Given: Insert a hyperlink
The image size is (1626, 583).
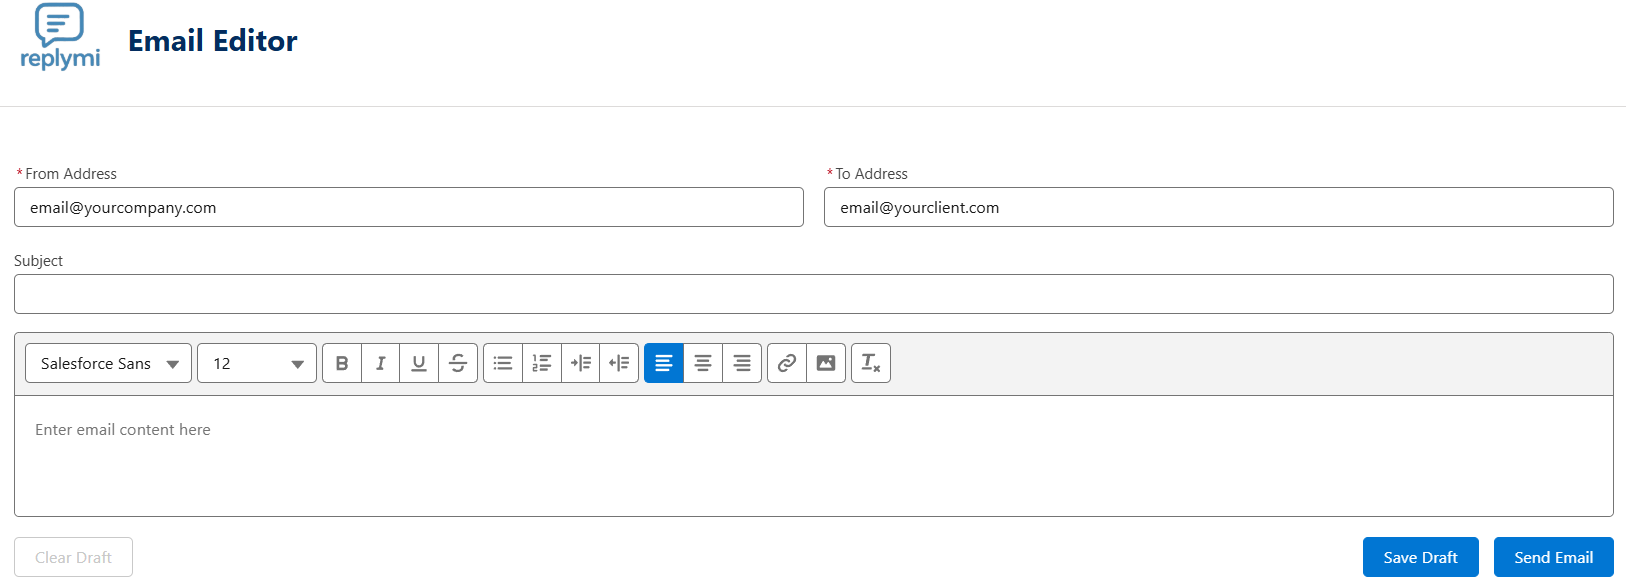Looking at the screenshot, I should pos(787,363).
